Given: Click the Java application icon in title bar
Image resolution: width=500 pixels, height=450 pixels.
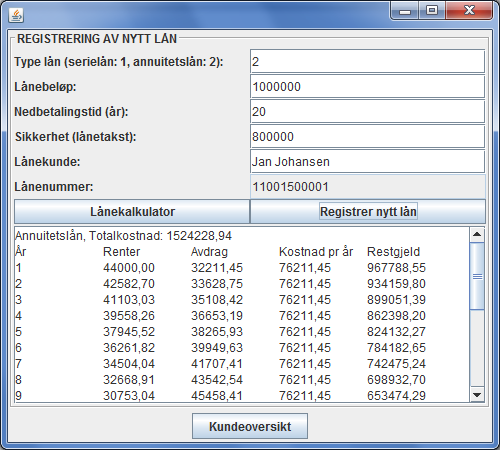Looking at the screenshot, I should [16, 15].
